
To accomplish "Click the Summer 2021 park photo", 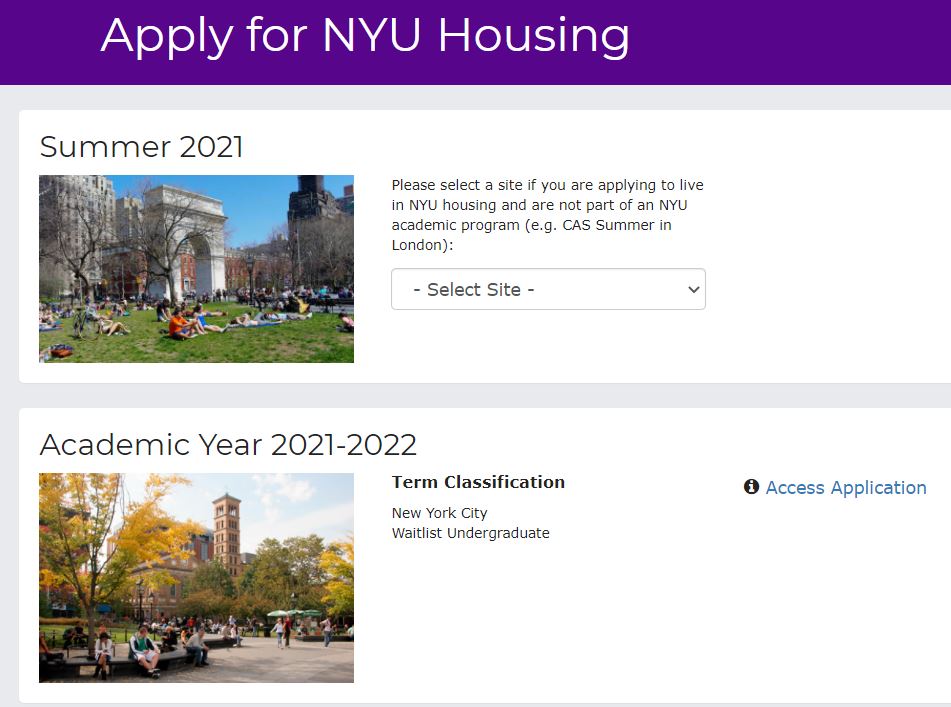I will click(197, 269).
